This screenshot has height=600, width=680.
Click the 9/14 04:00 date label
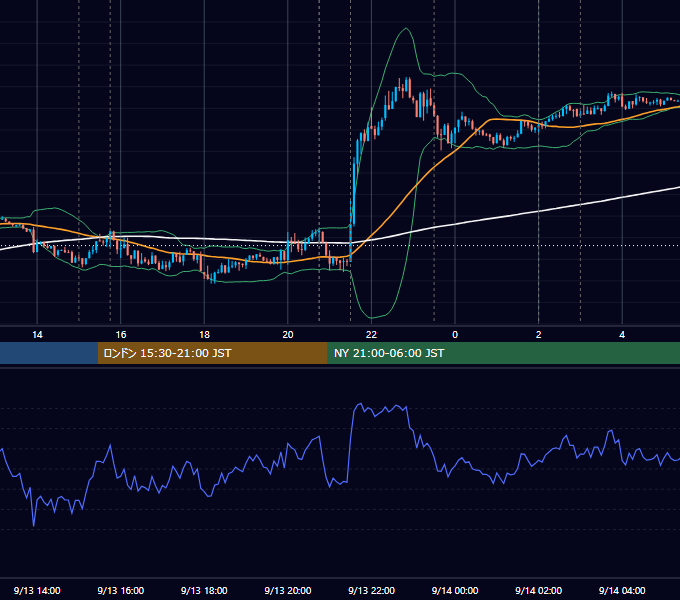(622, 590)
